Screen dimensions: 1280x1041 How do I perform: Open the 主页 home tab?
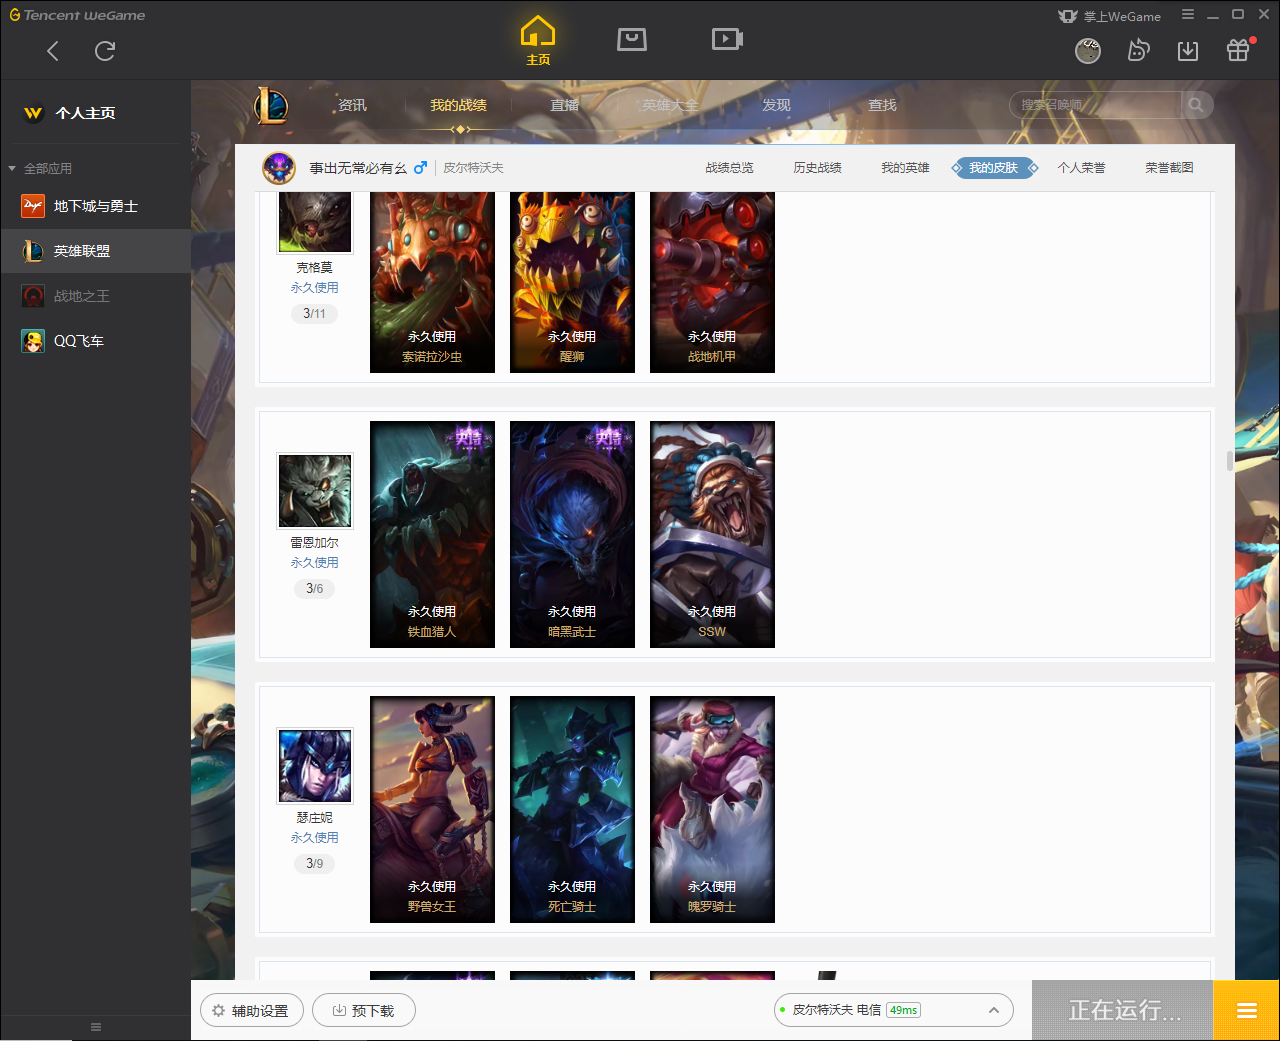click(x=538, y=41)
